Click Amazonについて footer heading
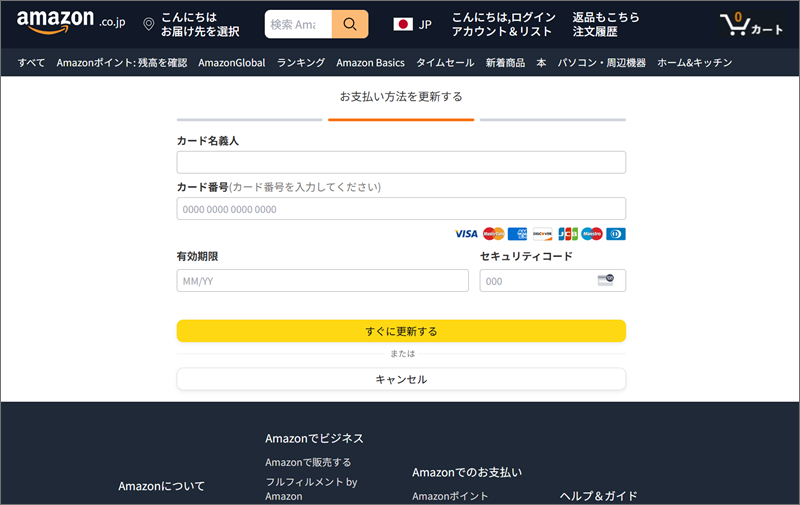The width and height of the screenshot is (800, 505). [x=161, y=486]
